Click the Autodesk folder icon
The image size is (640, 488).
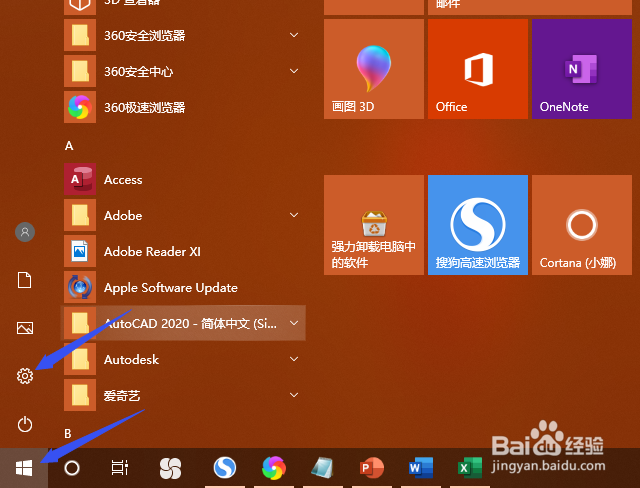click(80, 359)
